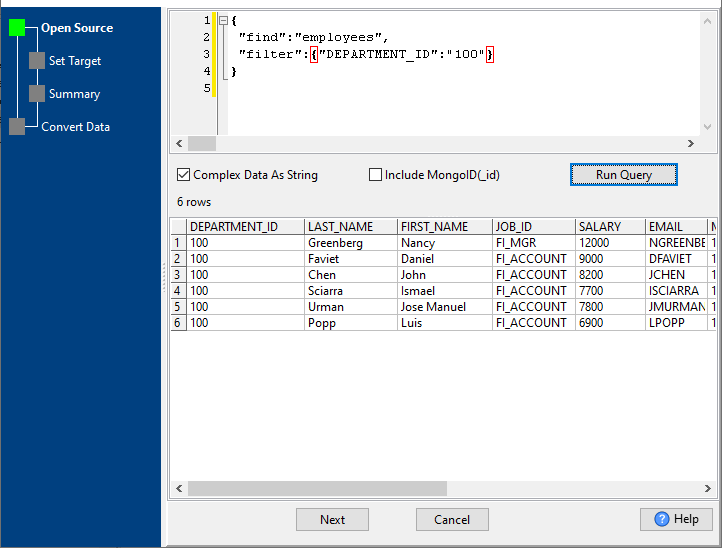
Task: Click the "filter" line in the query editor
Action: click(366, 54)
